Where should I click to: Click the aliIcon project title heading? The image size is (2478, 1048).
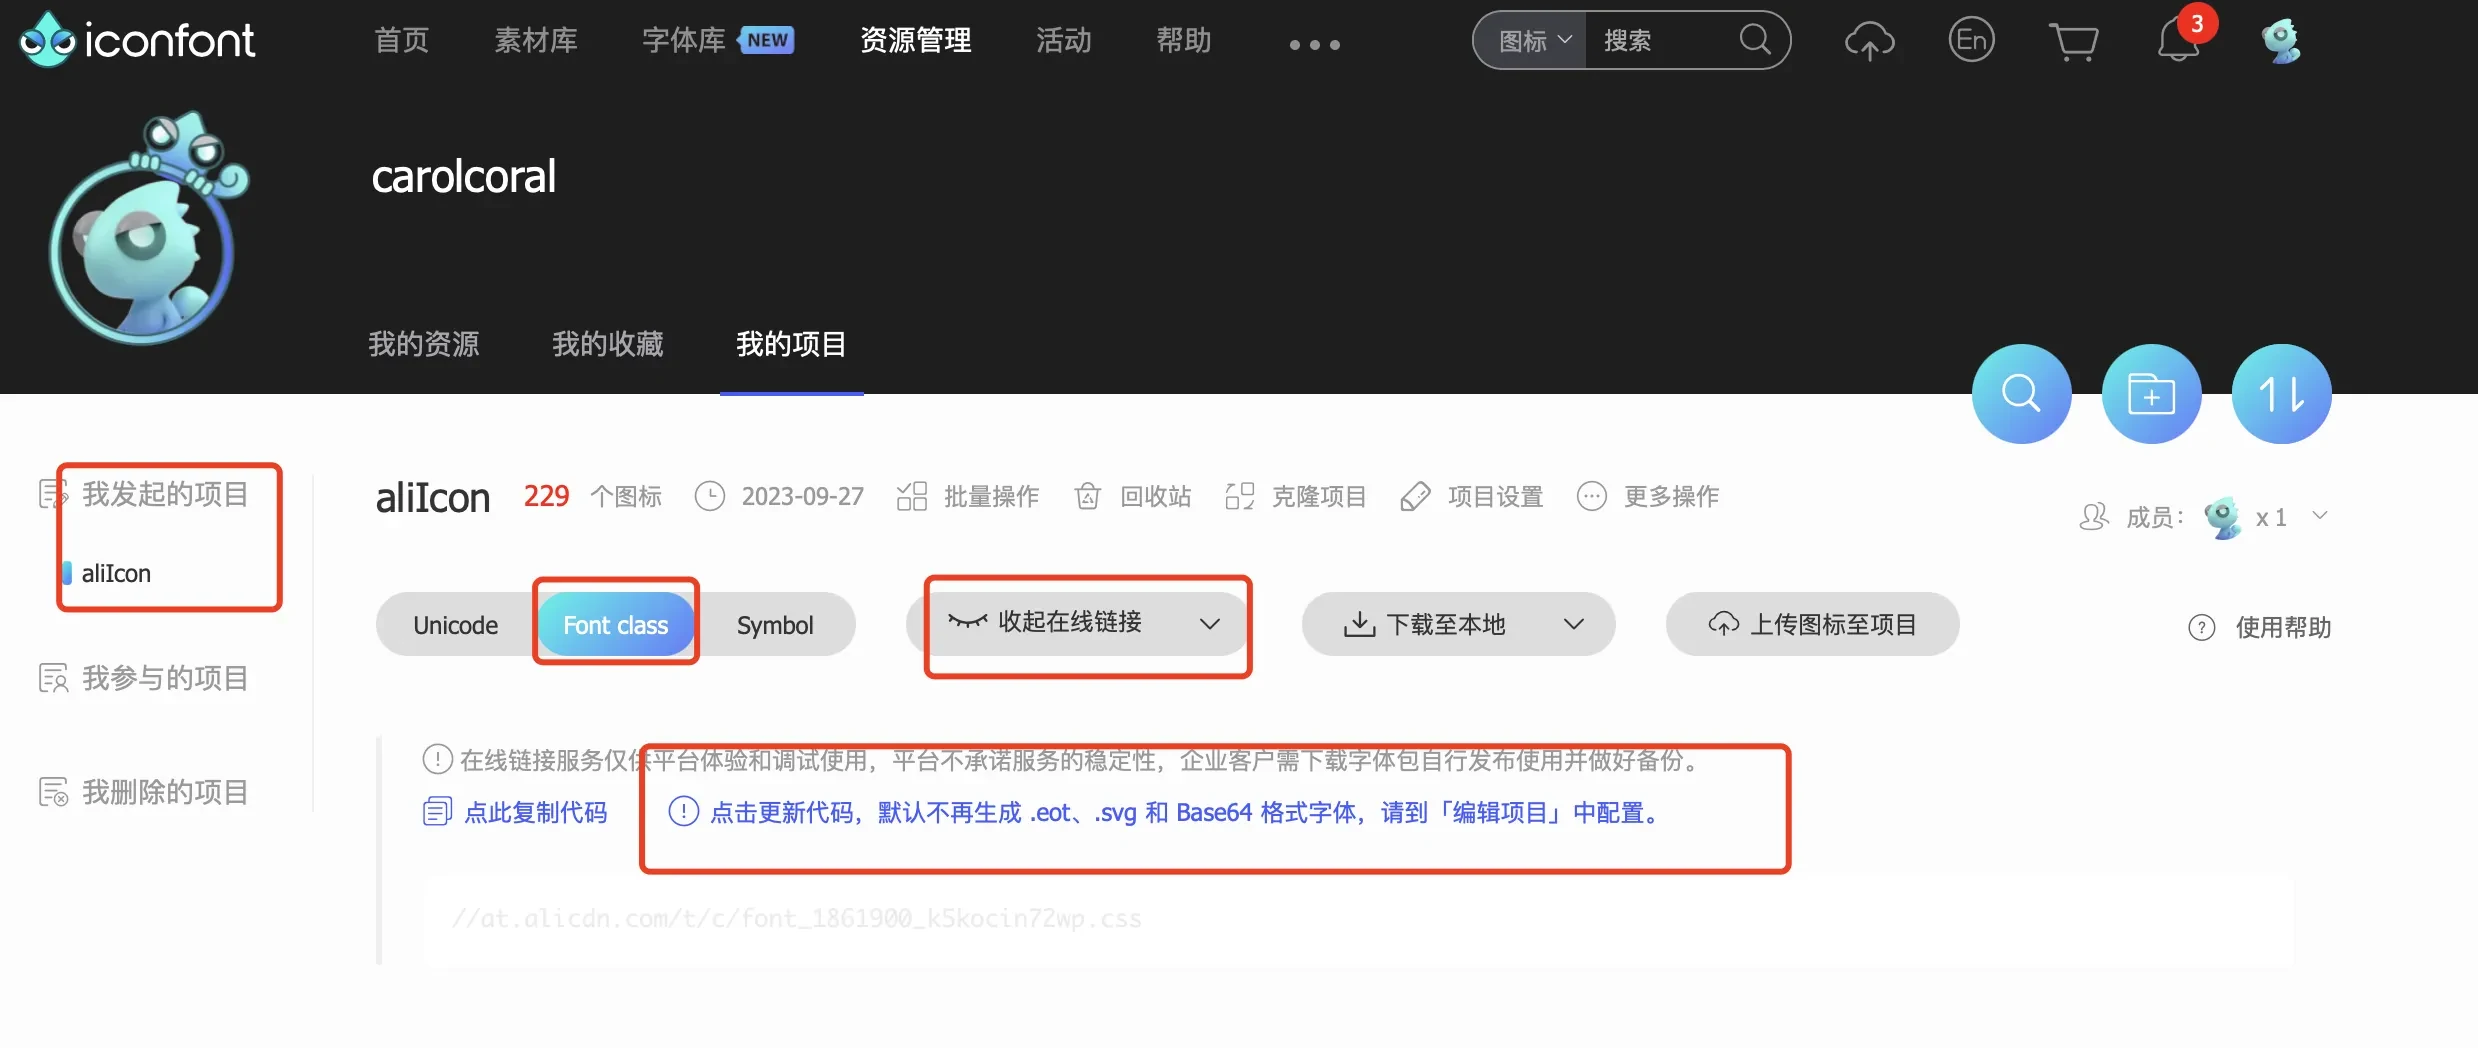click(x=433, y=498)
